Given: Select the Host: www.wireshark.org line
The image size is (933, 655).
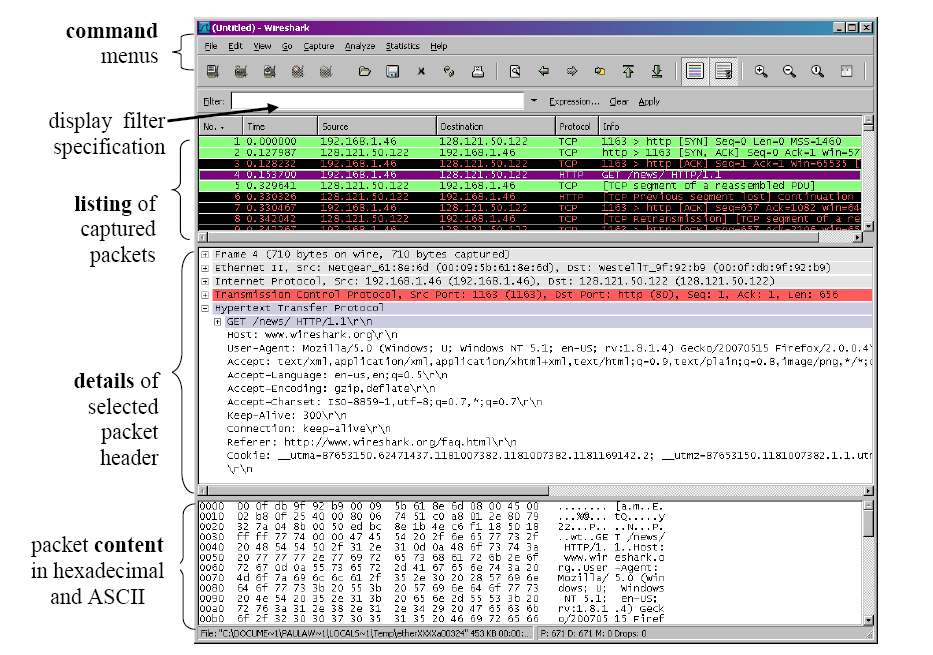Looking at the screenshot, I should pos(312,335).
